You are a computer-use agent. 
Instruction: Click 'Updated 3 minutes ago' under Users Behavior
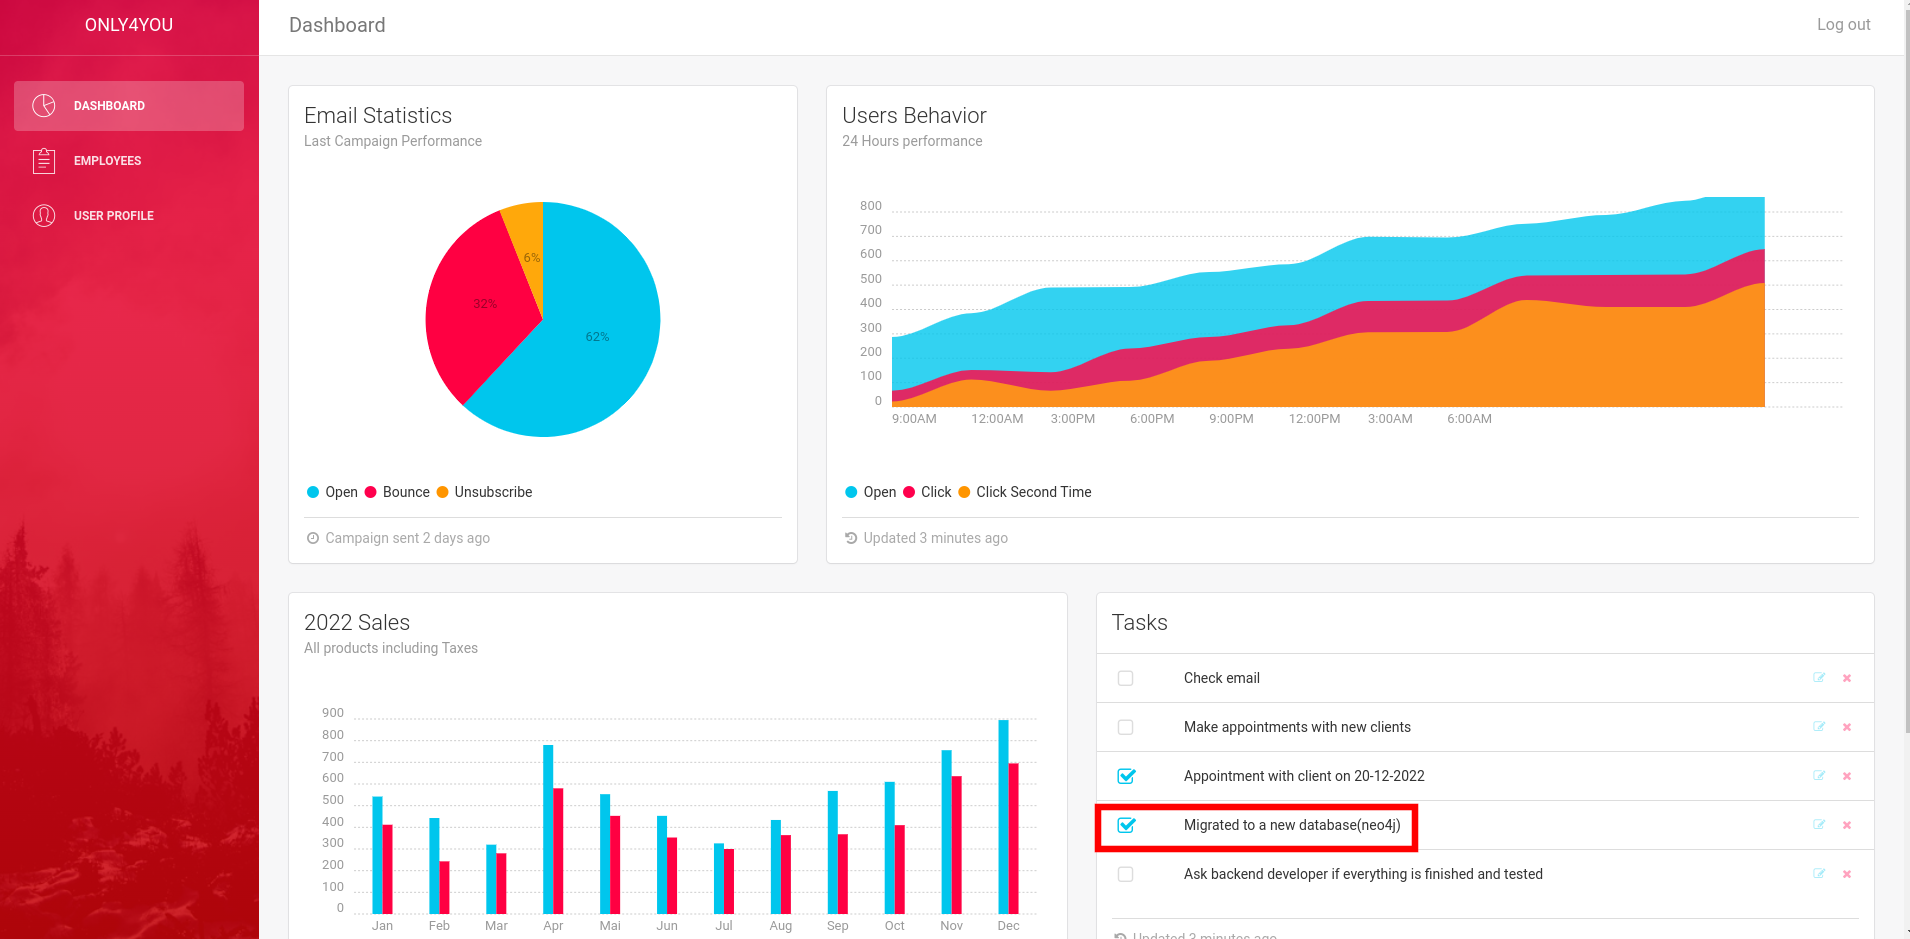point(935,538)
